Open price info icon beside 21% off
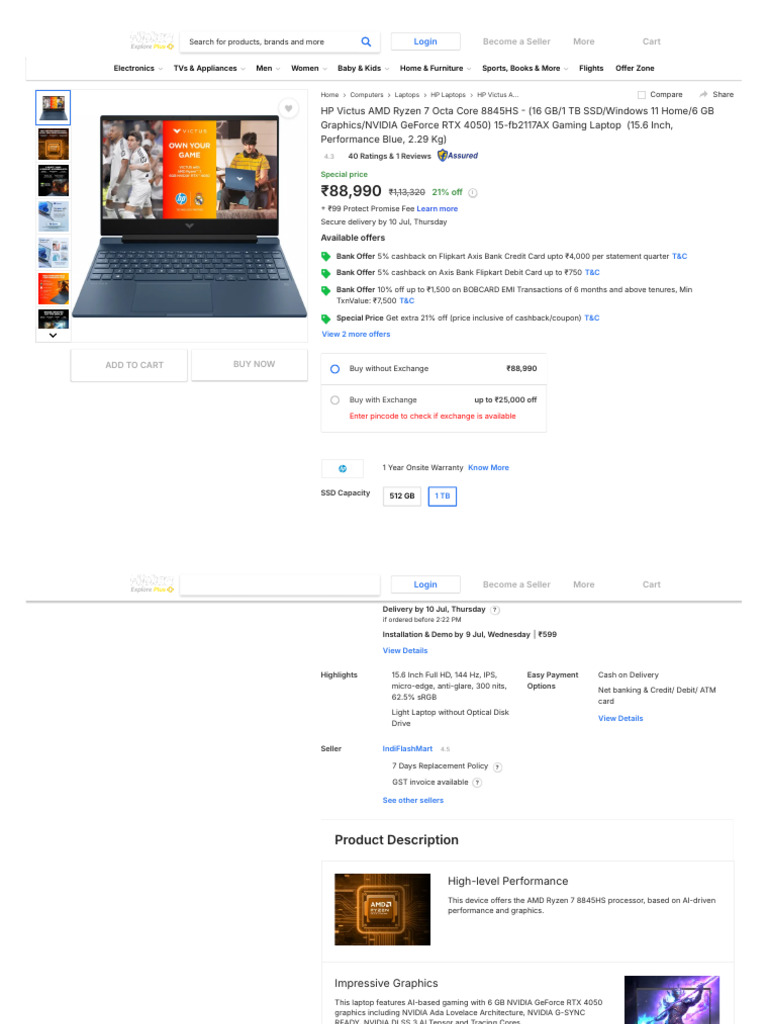Screen dimensions: 768x1024 point(473,193)
